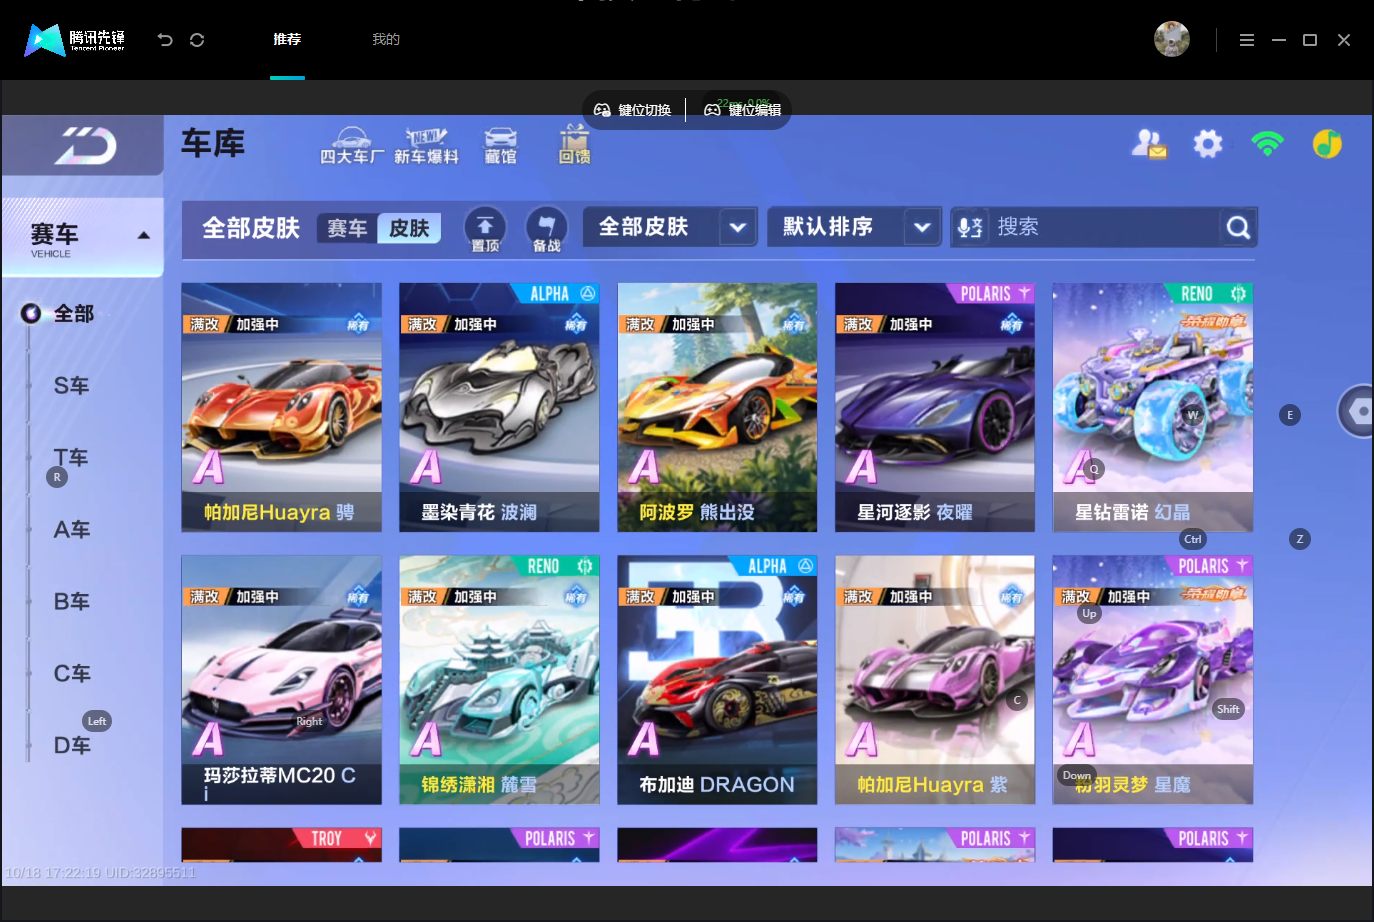Select the 帕加尼Huayra 骋 car card
This screenshot has width=1374, height=922.
282,407
